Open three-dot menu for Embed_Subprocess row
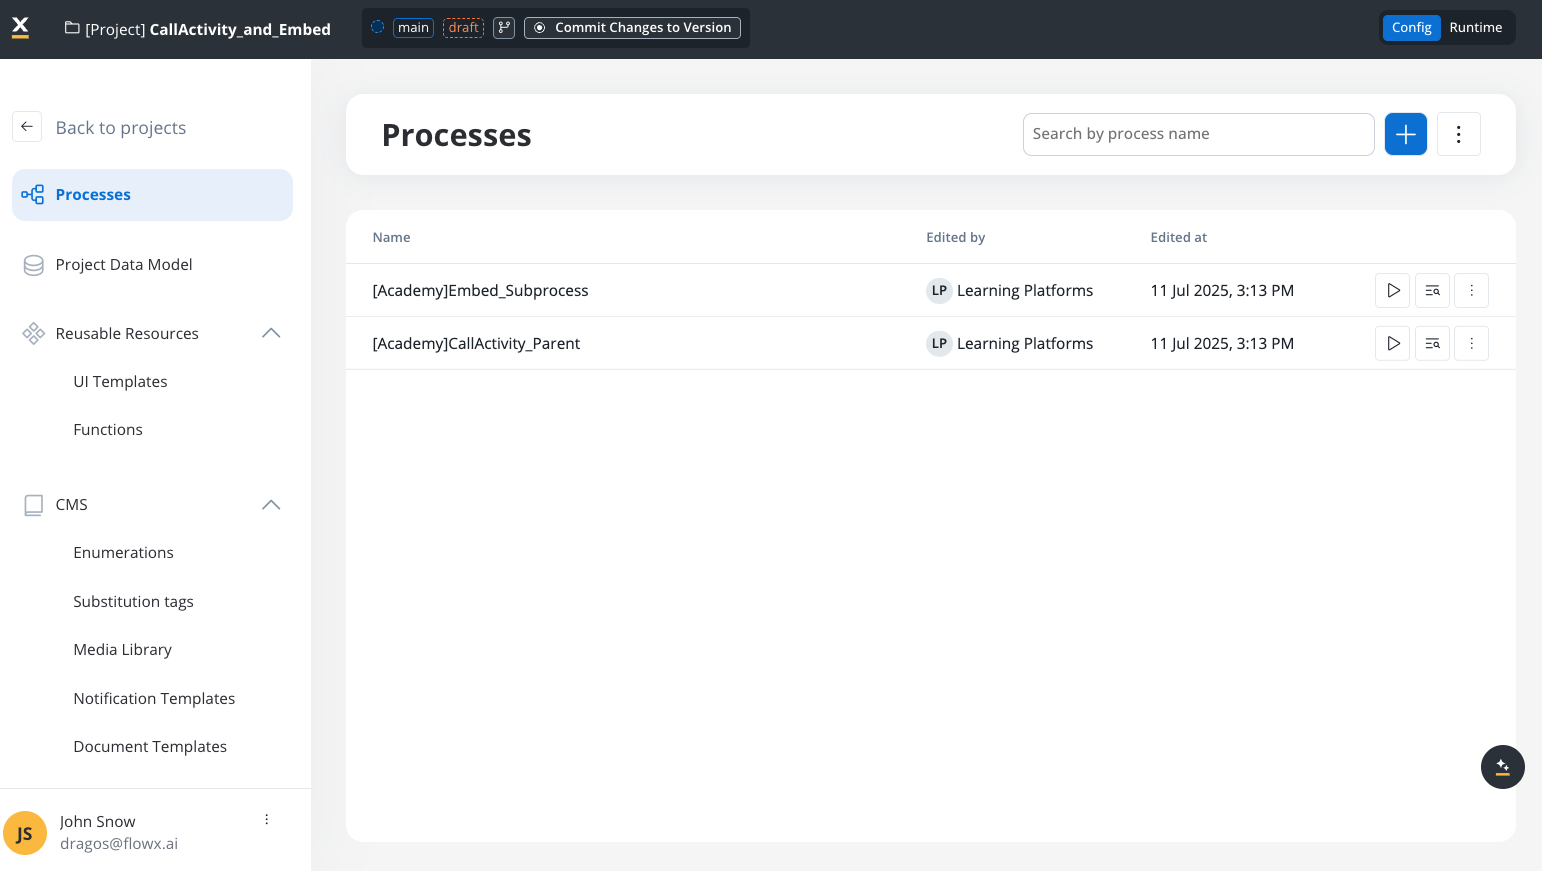This screenshot has height=871, width=1542. pyautogui.click(x=1471, y=291)
